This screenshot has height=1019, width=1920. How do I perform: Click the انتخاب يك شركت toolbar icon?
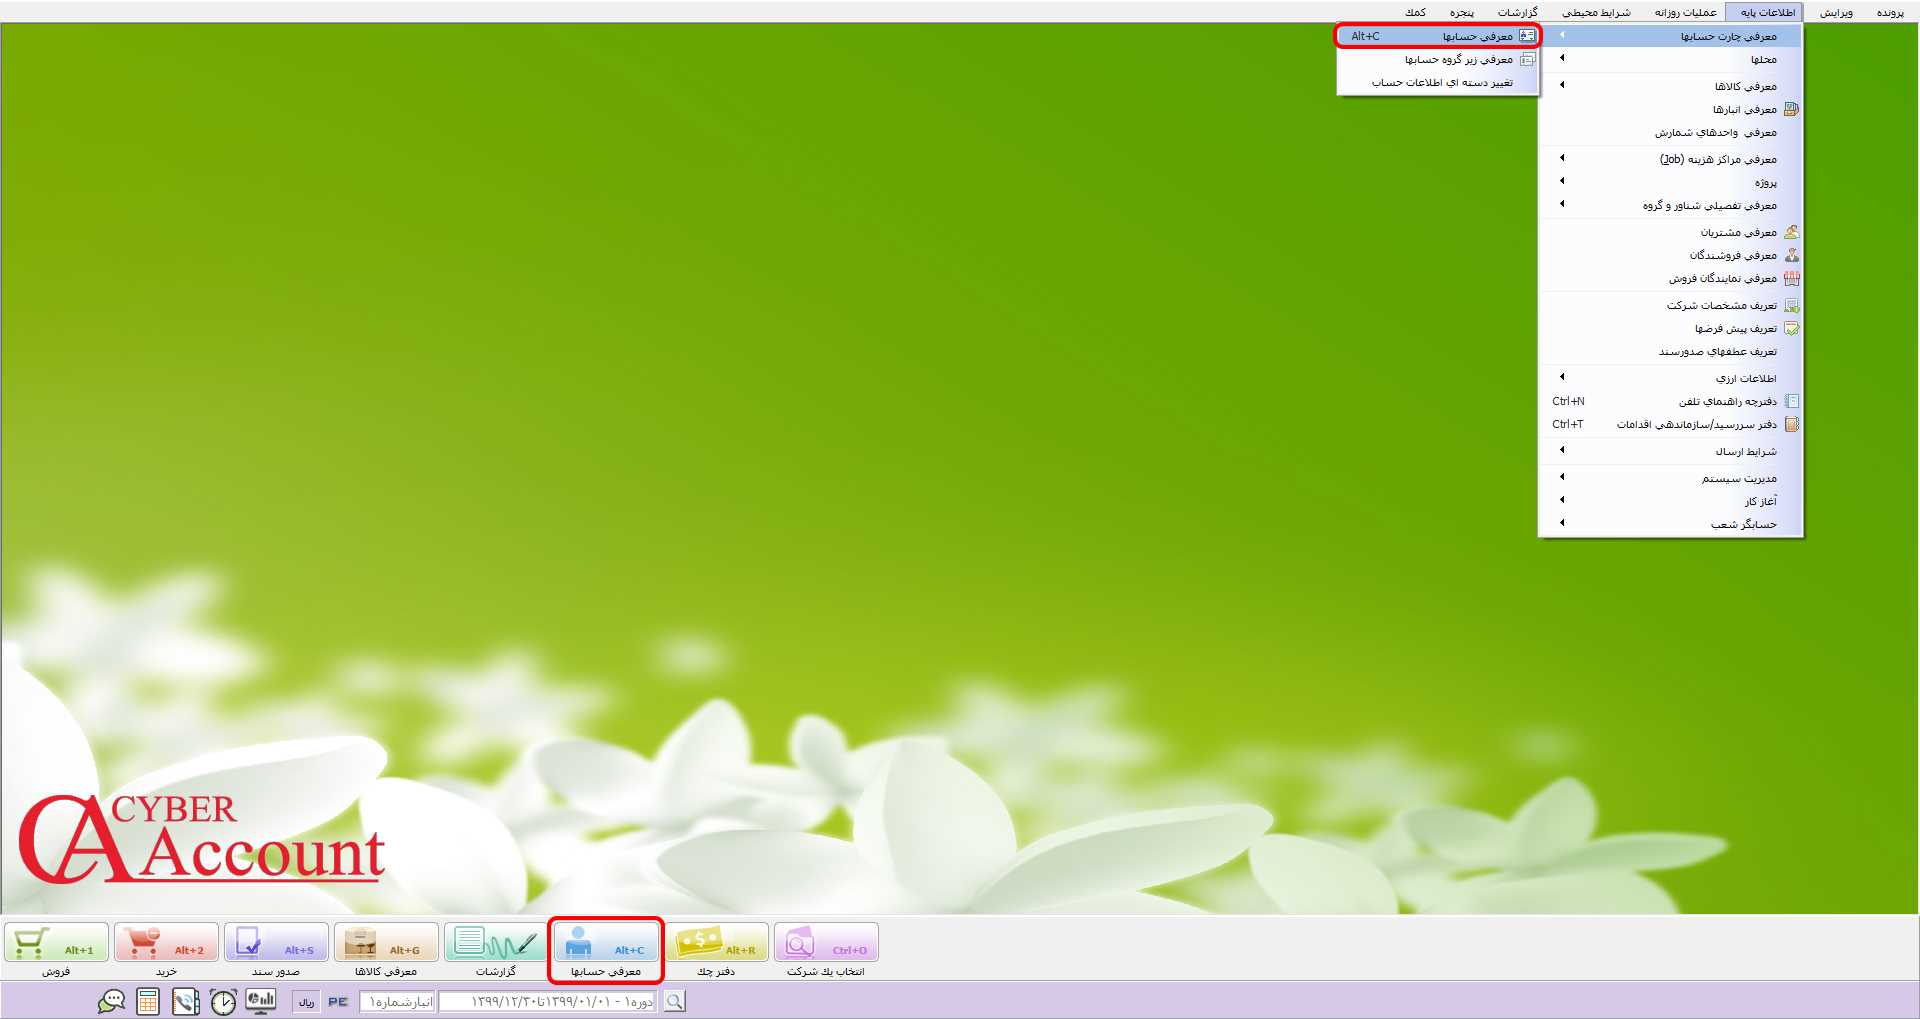tap(826, 943)
